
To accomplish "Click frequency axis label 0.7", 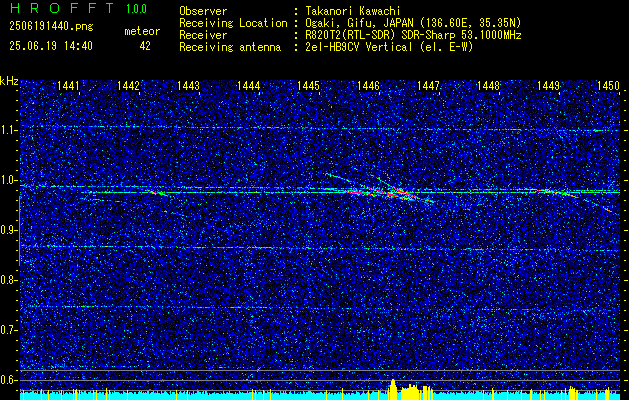I will coord(9,330).
